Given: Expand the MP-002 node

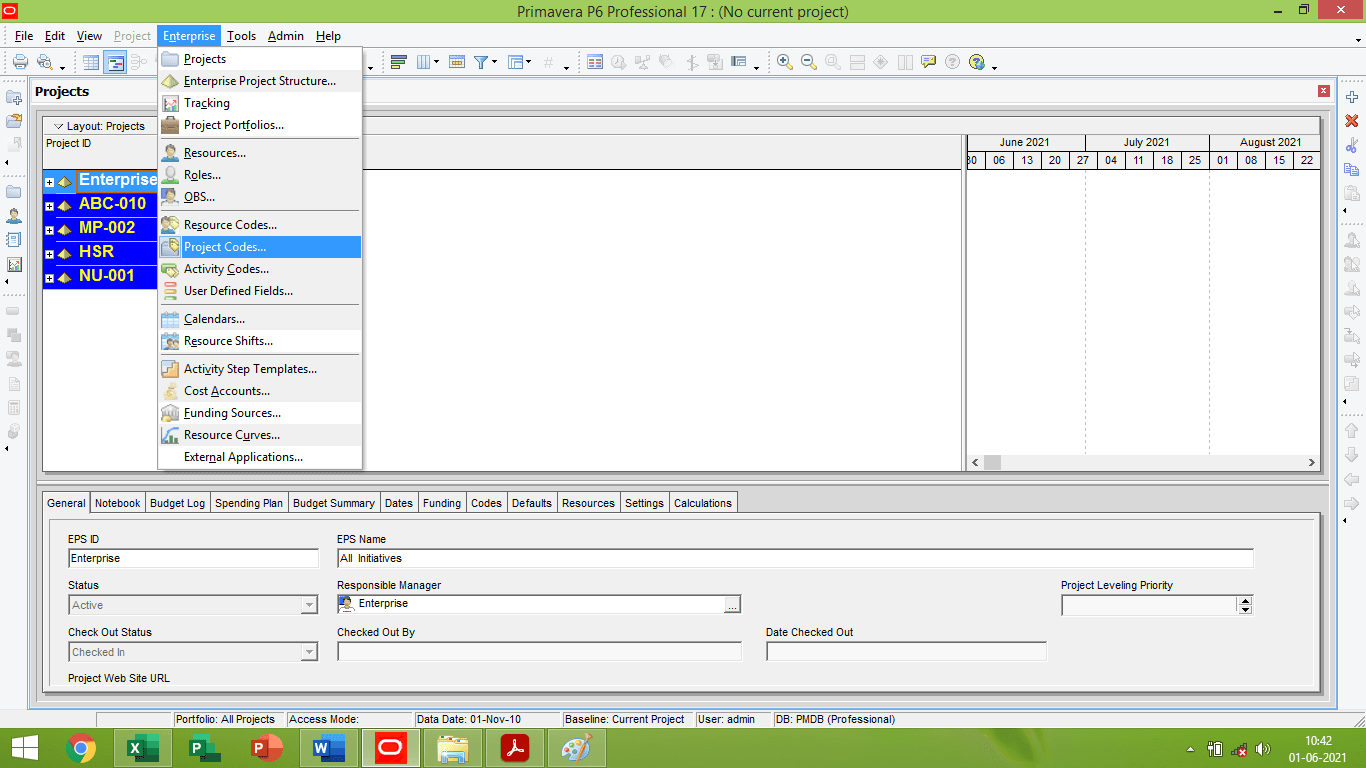Looking at the screenshot, I should pyautogui.click(x=49, y=230).
